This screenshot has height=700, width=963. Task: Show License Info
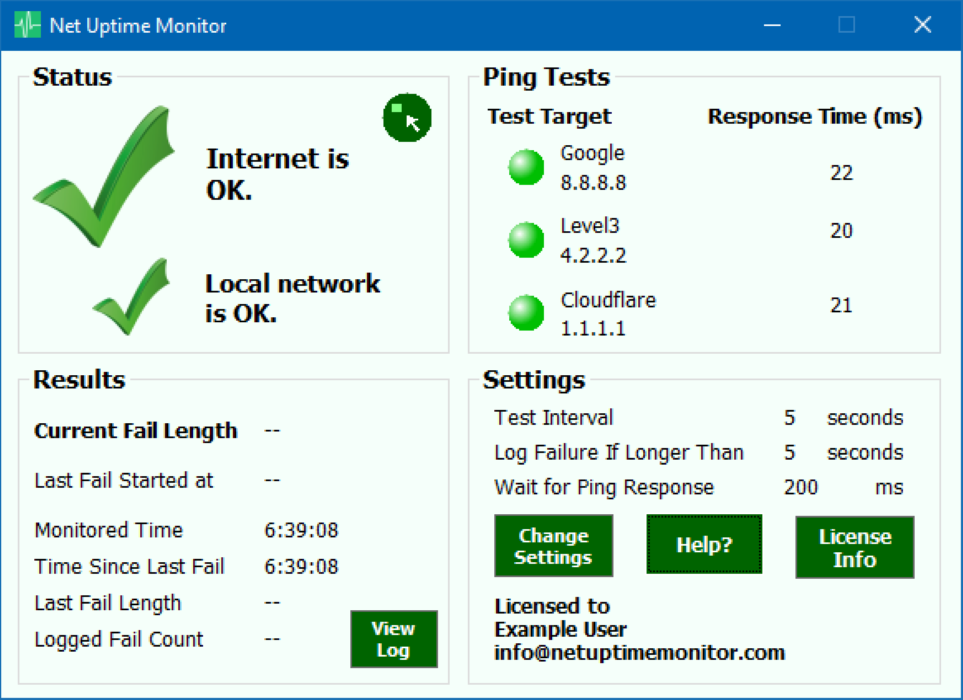[855, 547]
